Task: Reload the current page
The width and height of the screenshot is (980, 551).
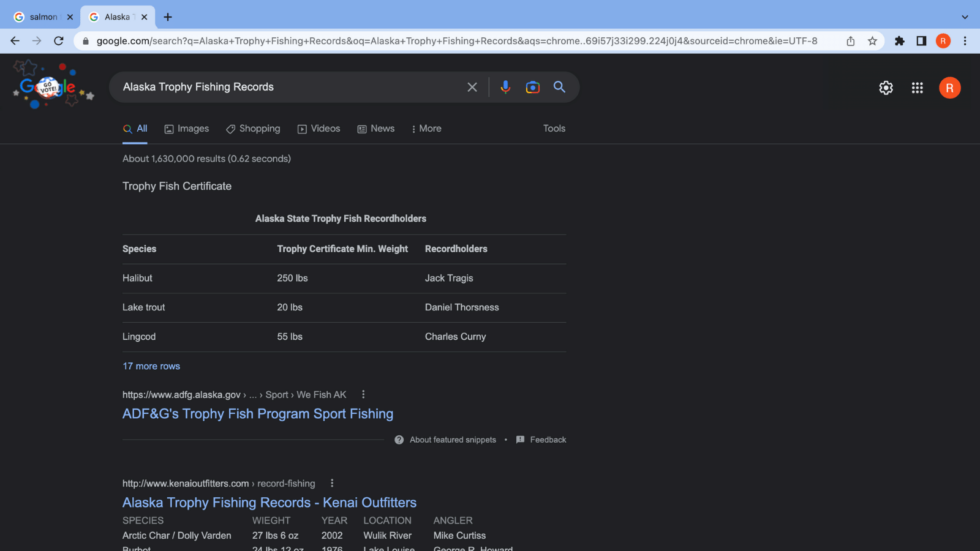Action: (x=59, y=41)
